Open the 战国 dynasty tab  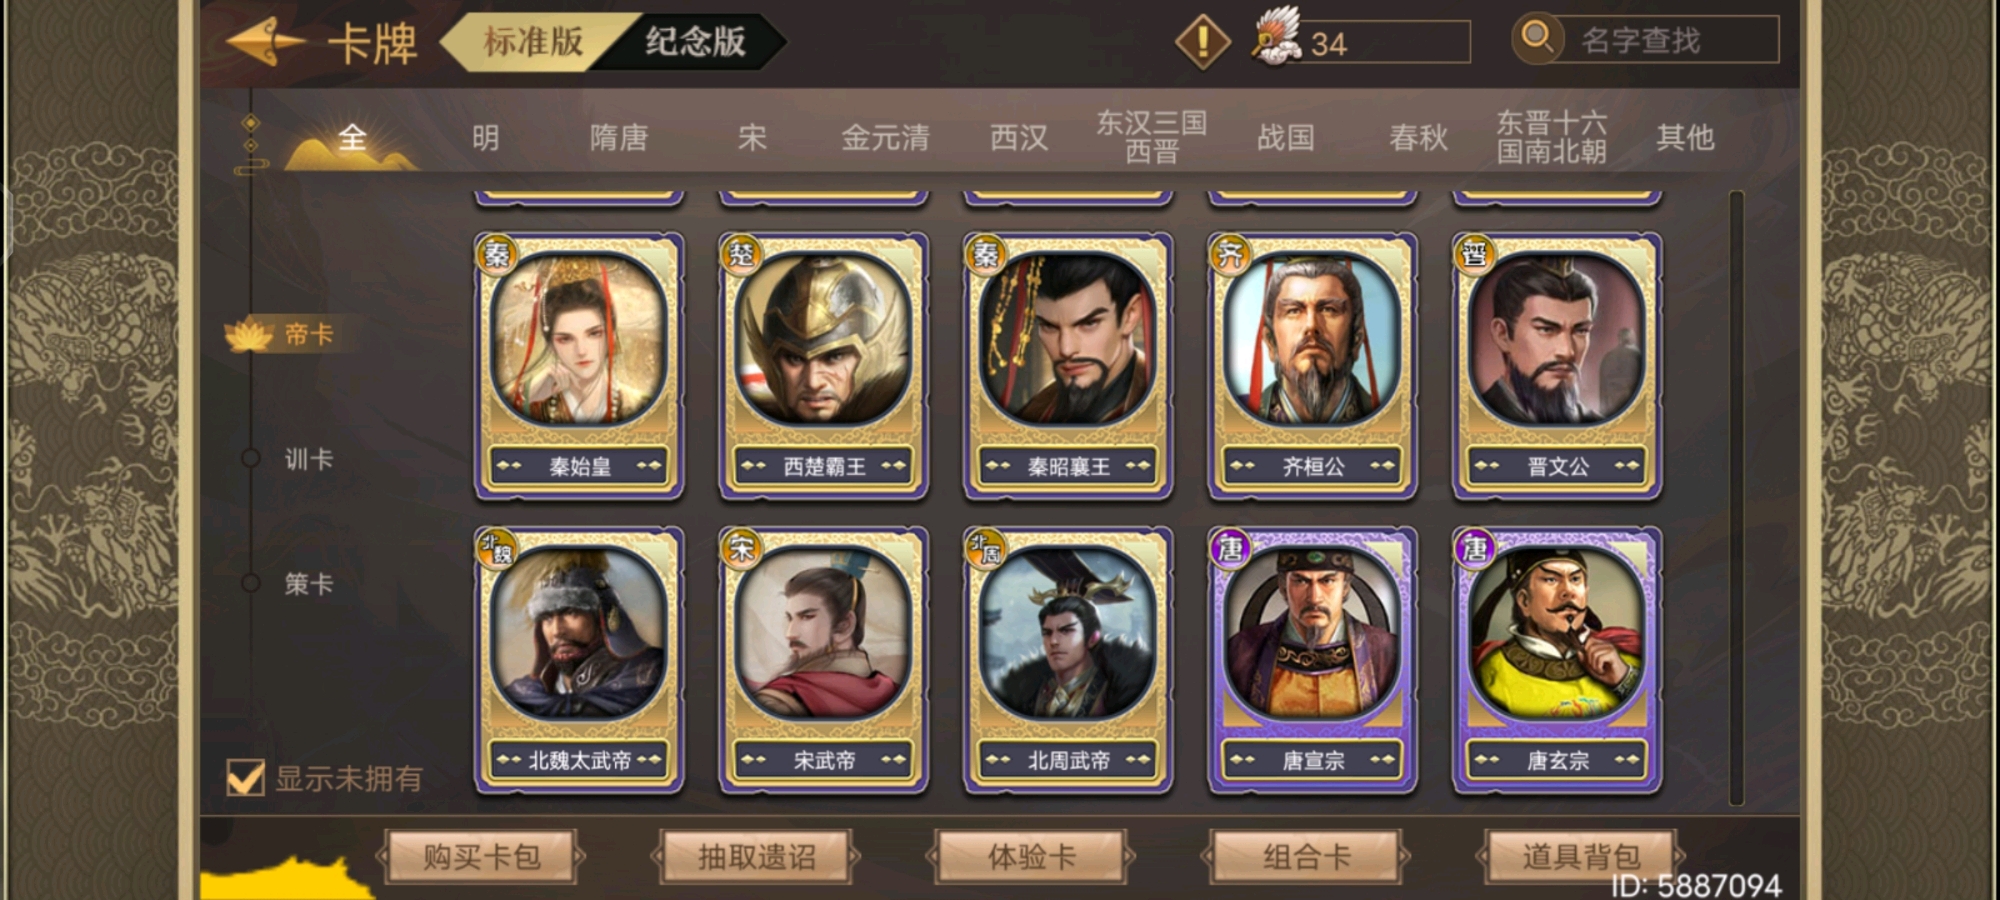pos(1285,137)
